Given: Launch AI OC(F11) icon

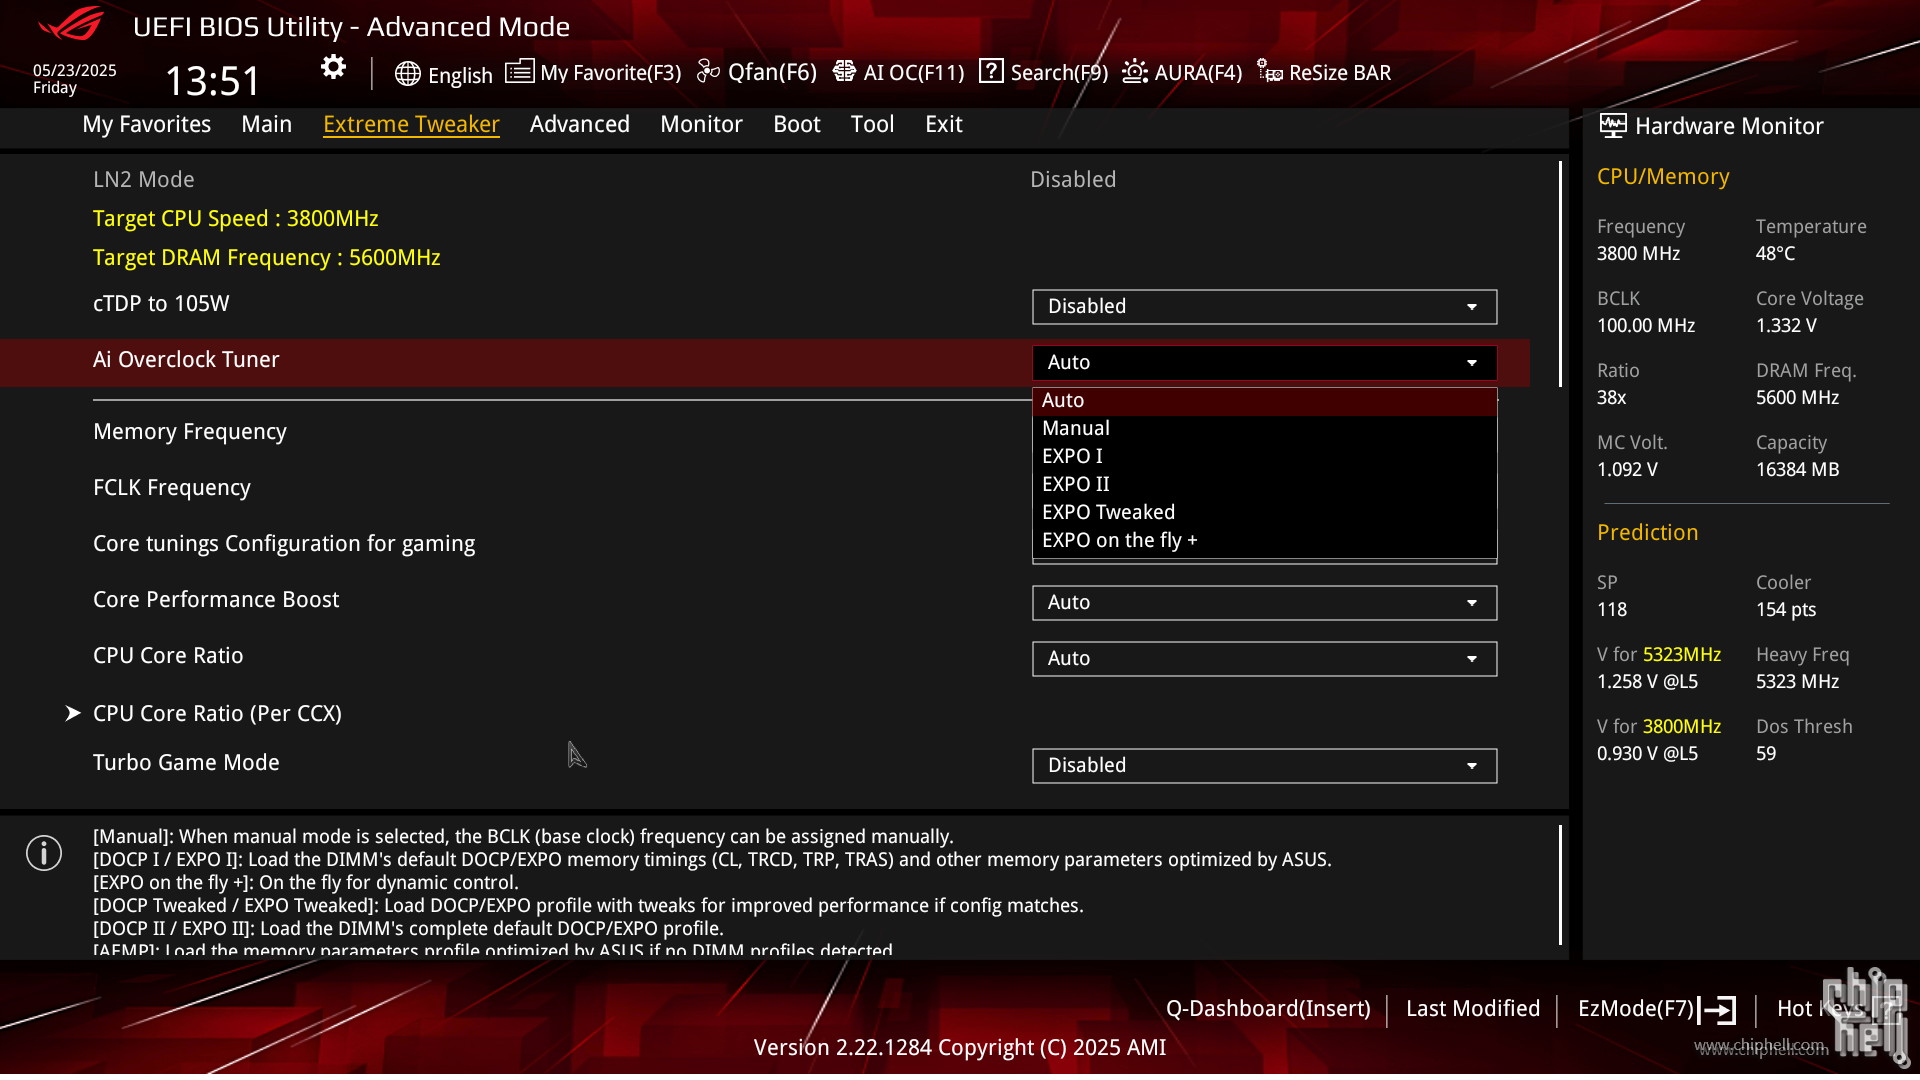Looking at the screenshot, I should point(844,72).
